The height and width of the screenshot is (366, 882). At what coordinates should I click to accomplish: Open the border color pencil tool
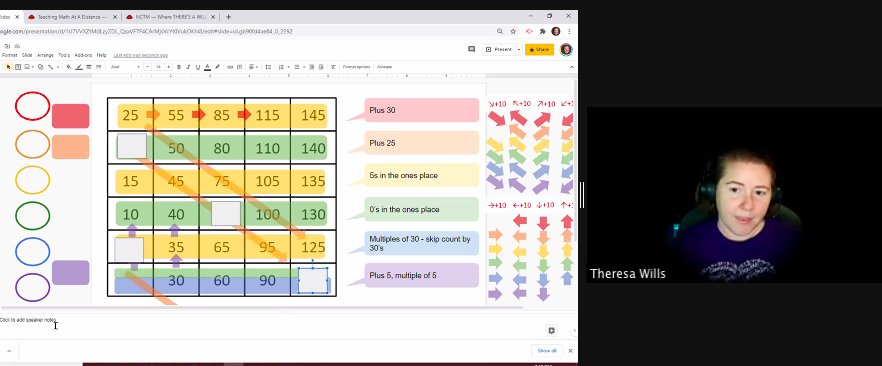[x=79, y=67]
